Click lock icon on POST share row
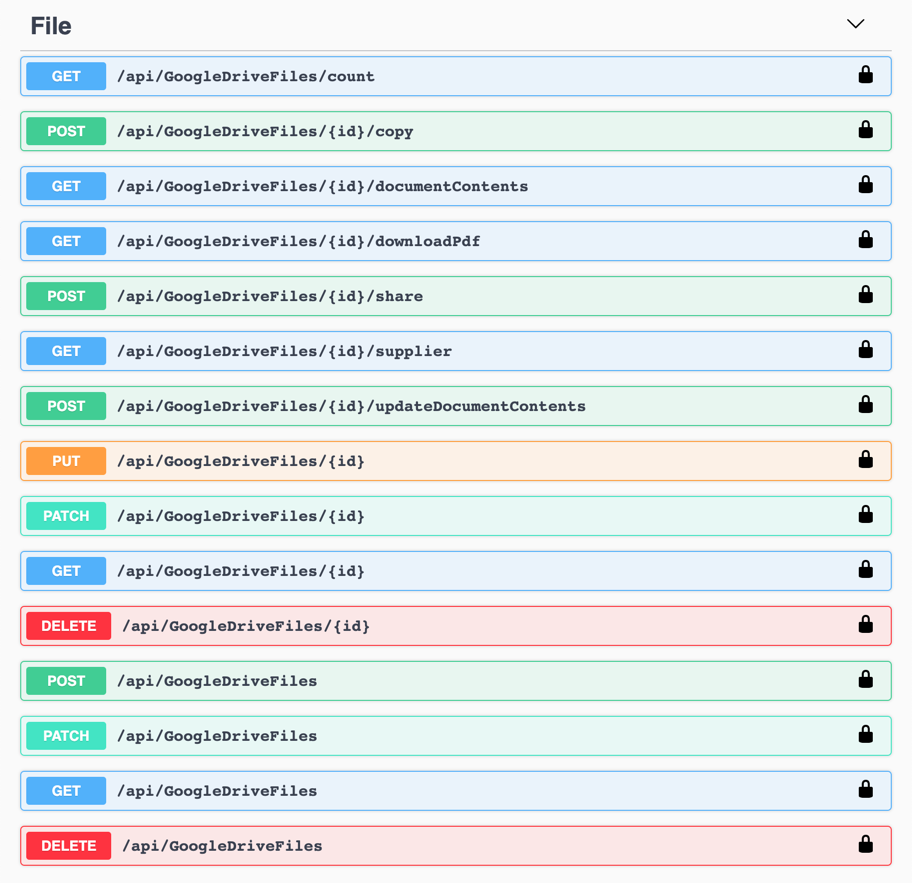This screenshot has height=883, width=912. 865,295
